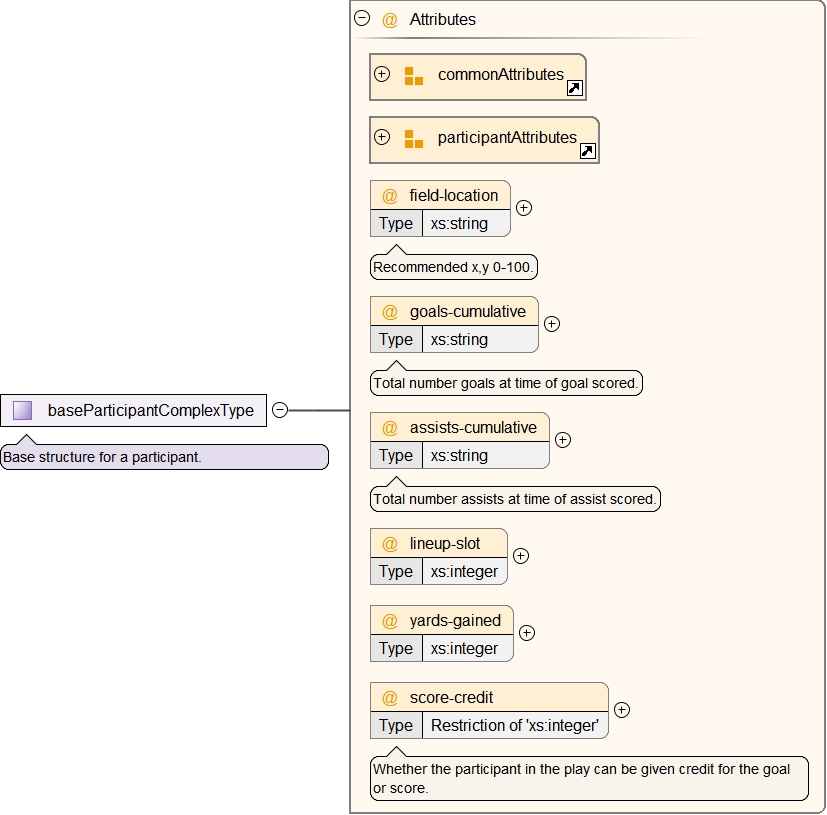Expand the goals-cumulative attribute details
The image size is (827, 815).
pyautogui.click(x=551, y=324)
